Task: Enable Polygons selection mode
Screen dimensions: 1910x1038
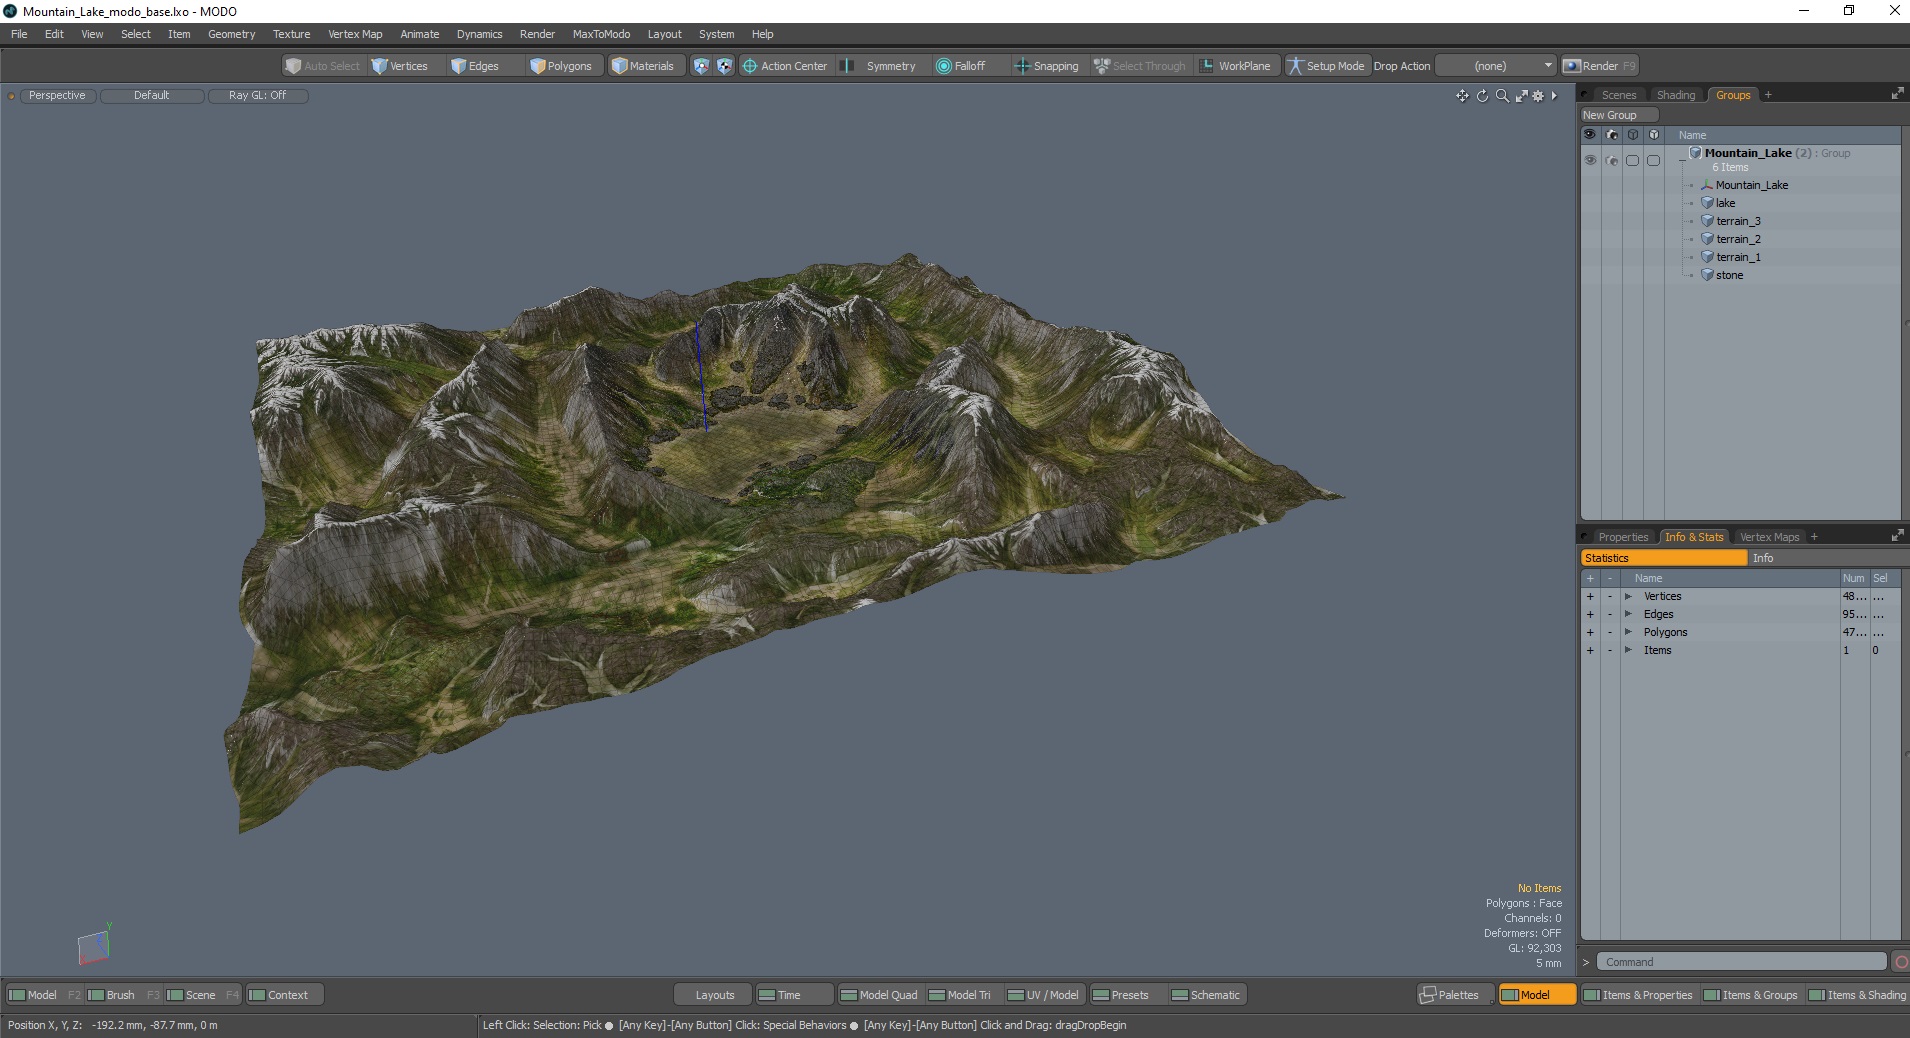Action: 561,66
